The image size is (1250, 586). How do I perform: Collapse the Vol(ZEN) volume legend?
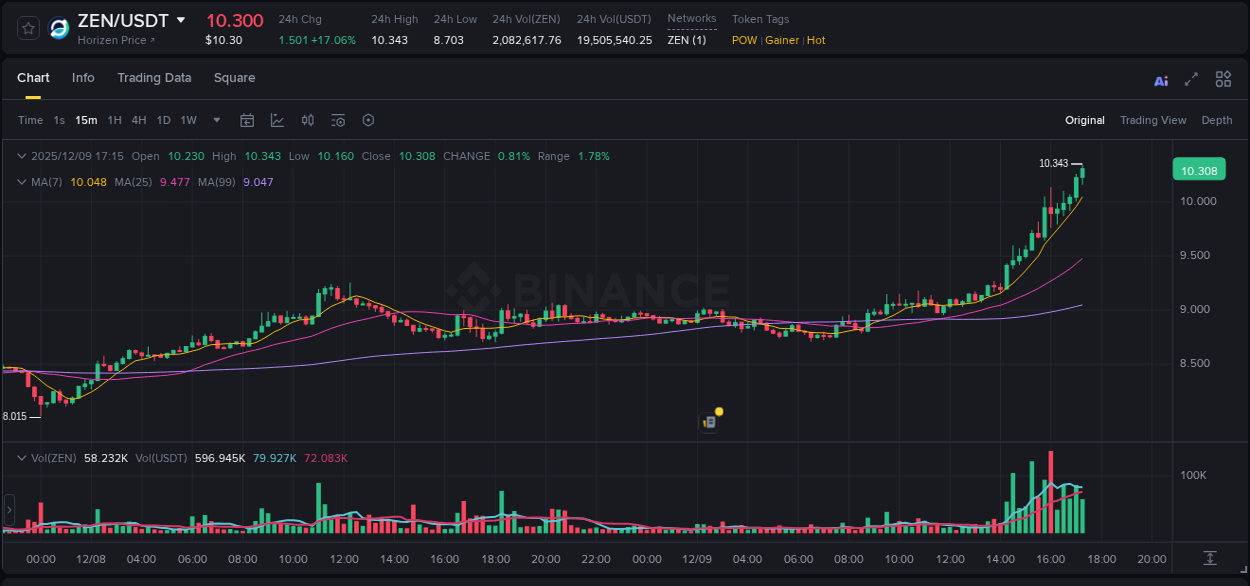coord(22,457)
